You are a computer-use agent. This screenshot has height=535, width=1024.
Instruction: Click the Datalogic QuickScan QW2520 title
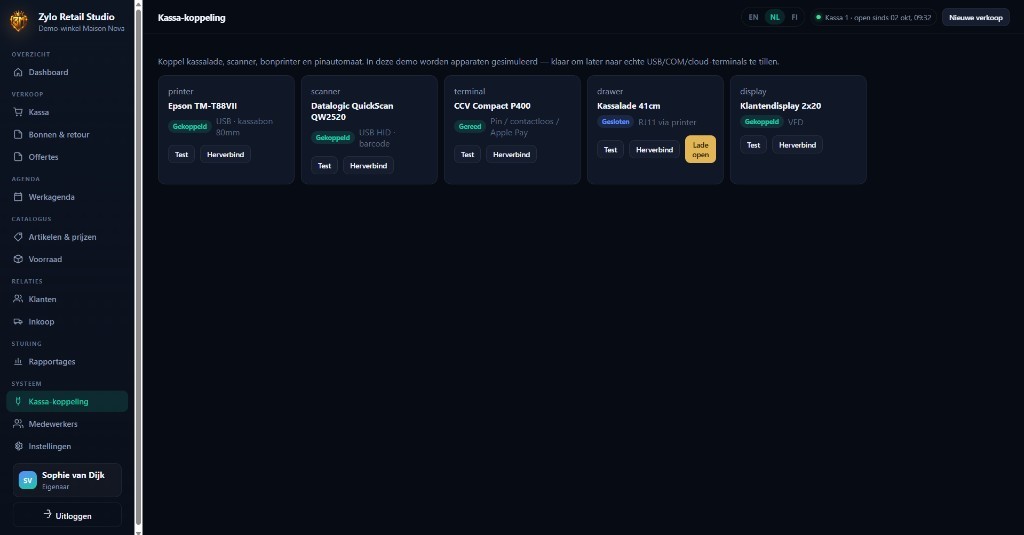pyautogui.click(x=352, y=111)
